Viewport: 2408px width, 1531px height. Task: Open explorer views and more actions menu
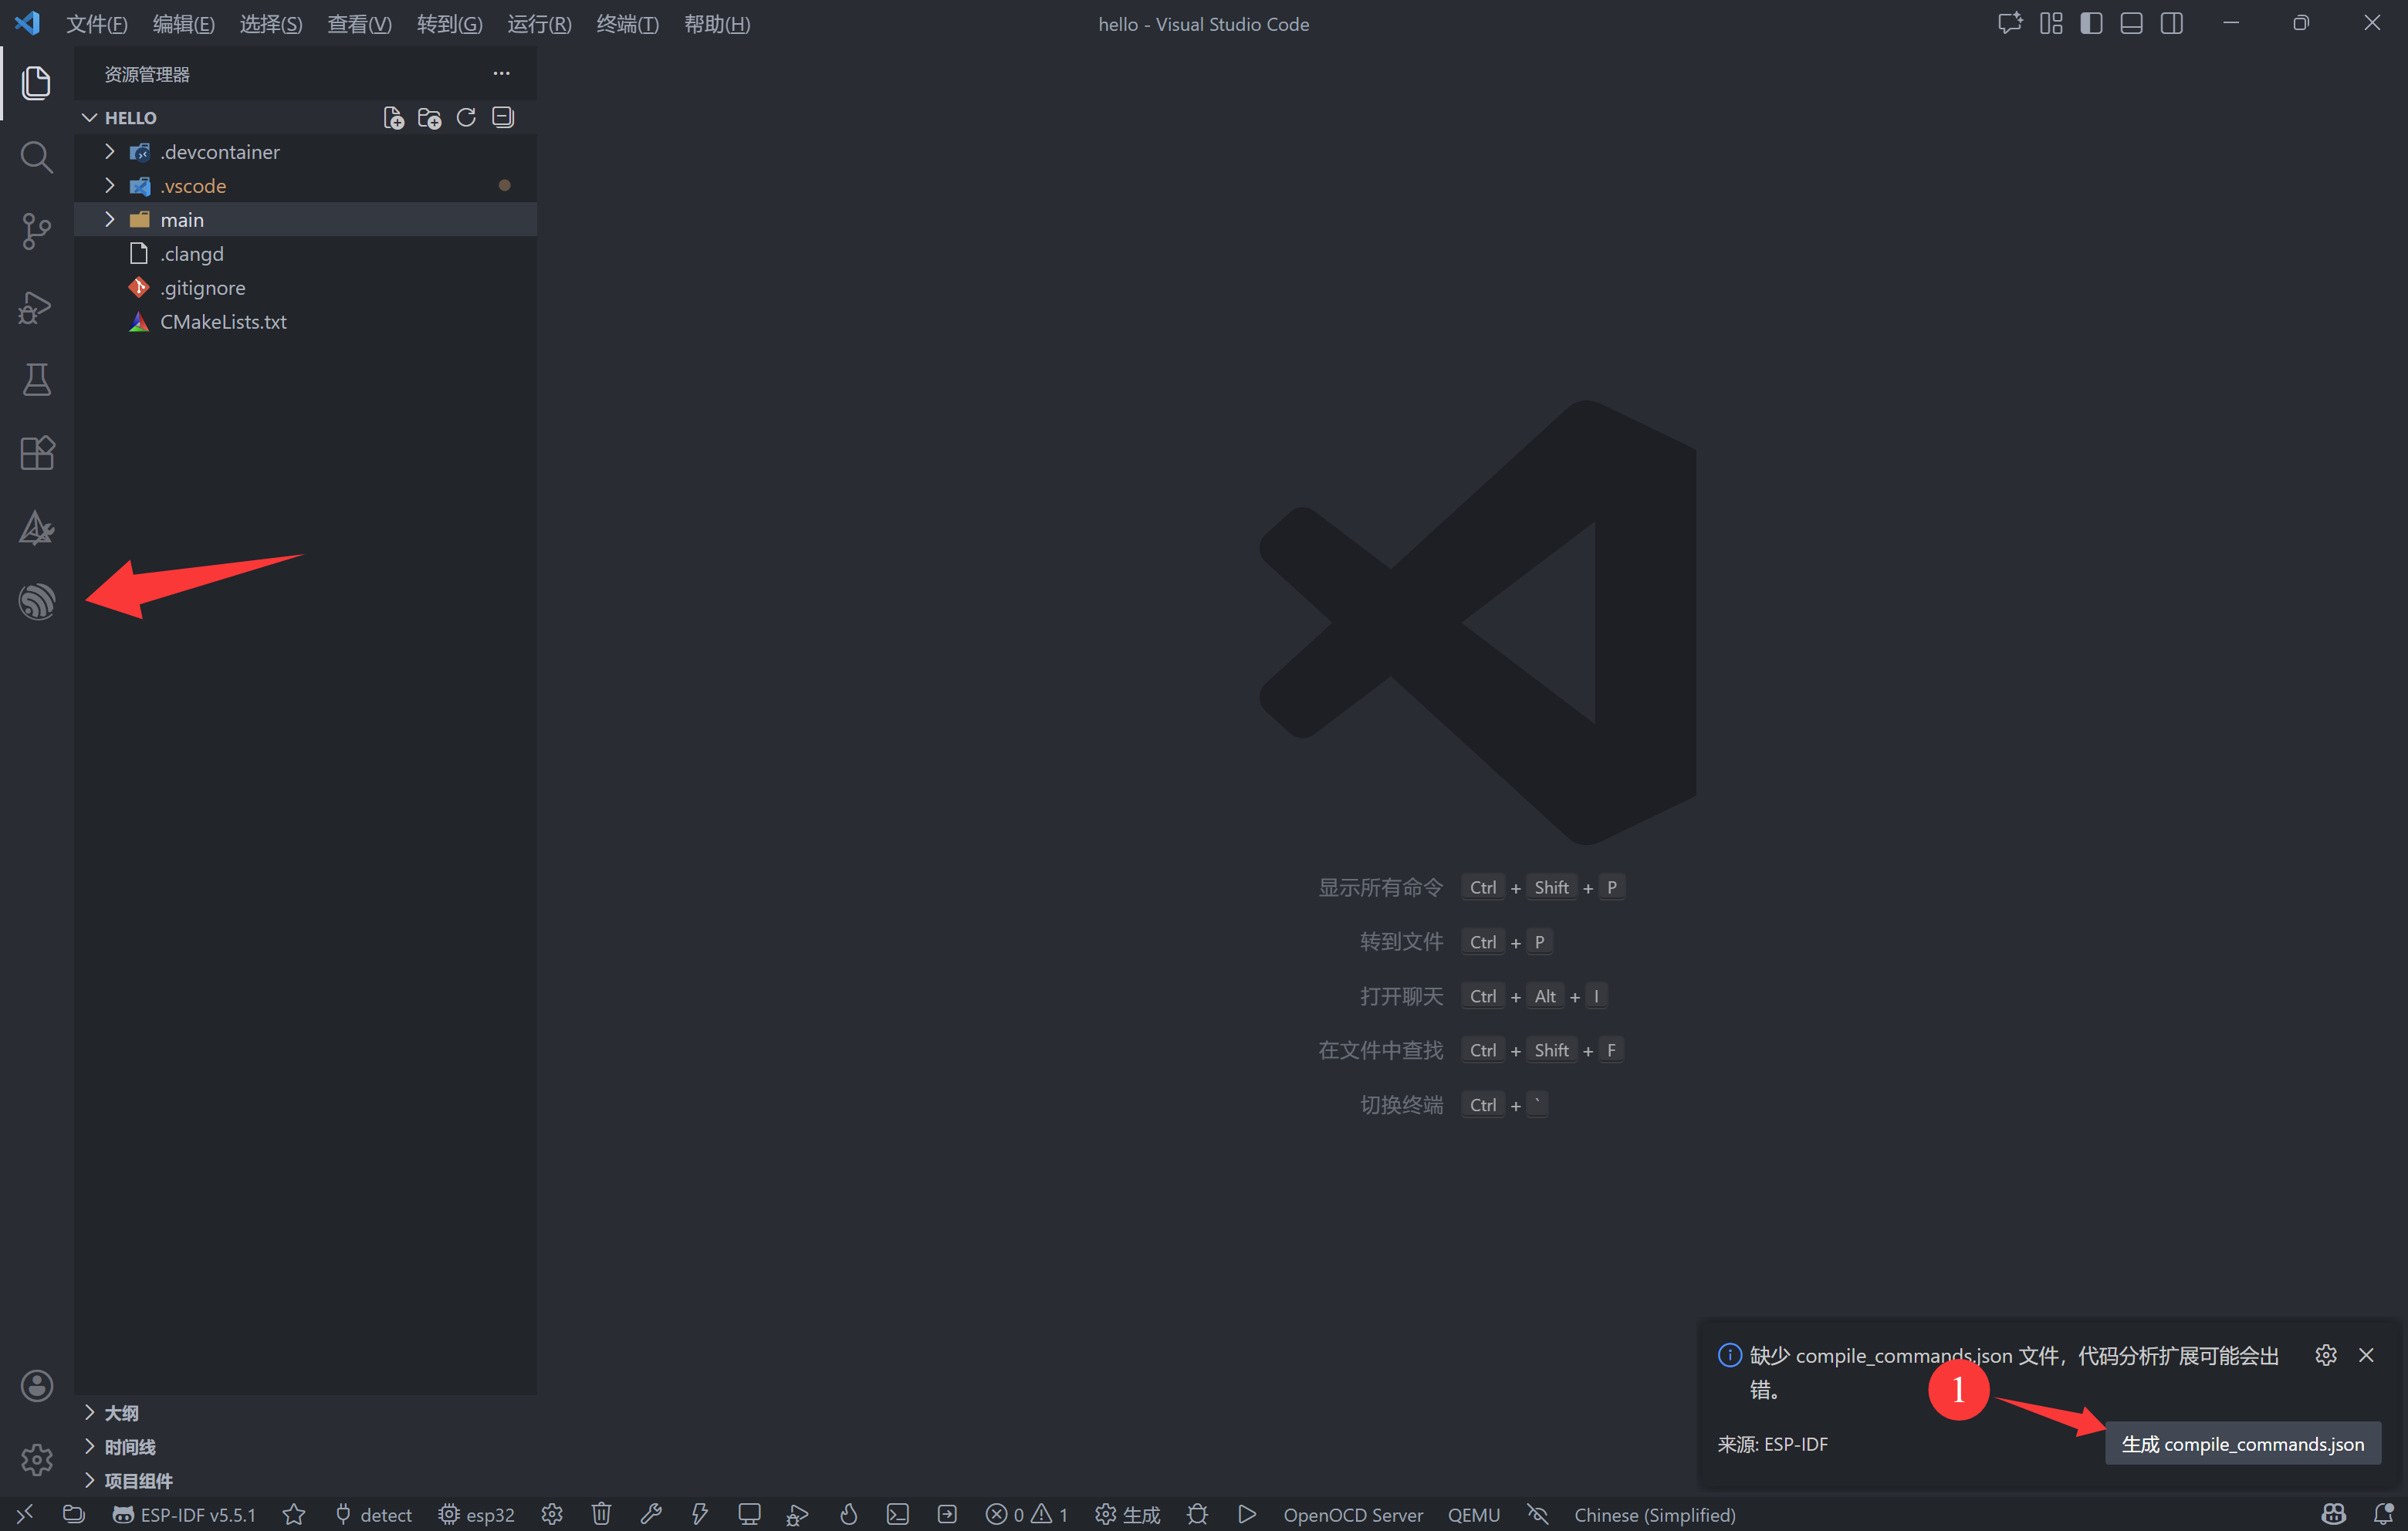point(501,73)
